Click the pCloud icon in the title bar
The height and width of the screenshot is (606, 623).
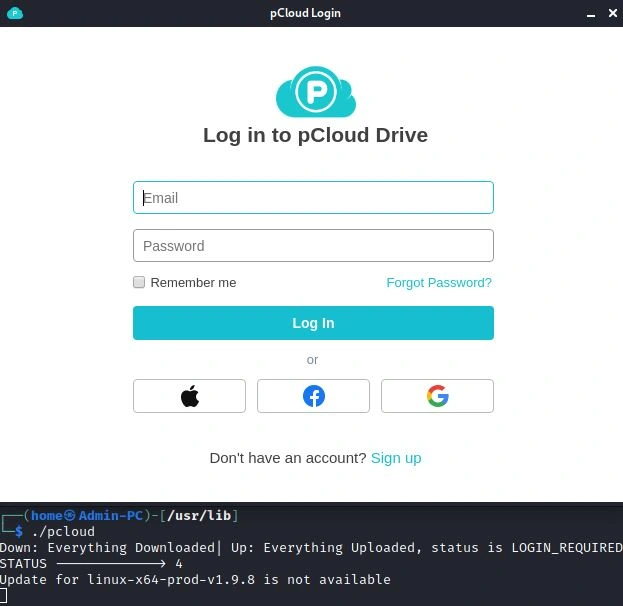(x=15, y=13)
